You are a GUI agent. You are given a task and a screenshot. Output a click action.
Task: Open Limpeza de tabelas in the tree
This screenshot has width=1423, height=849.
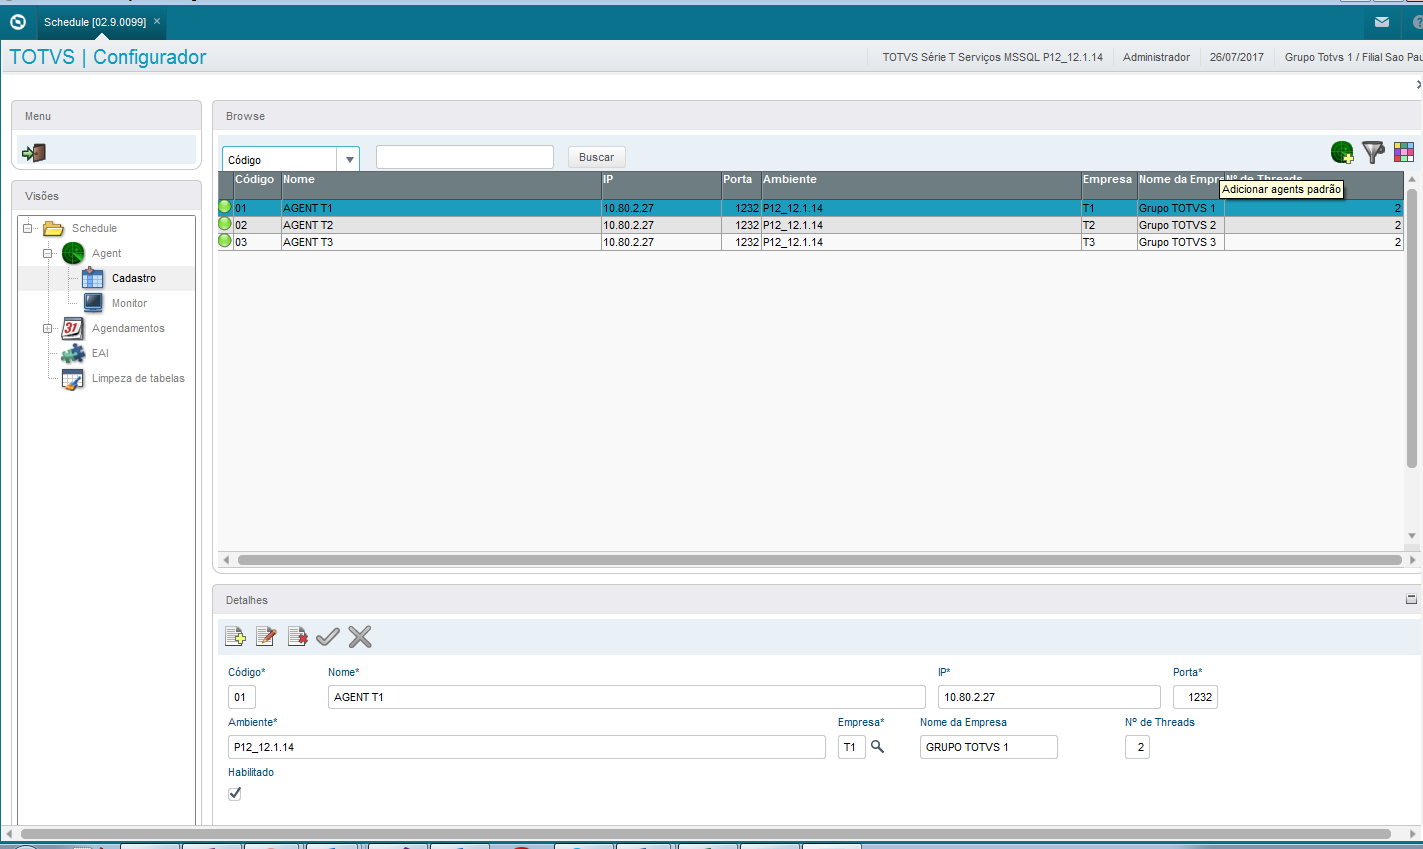(138, 378)
